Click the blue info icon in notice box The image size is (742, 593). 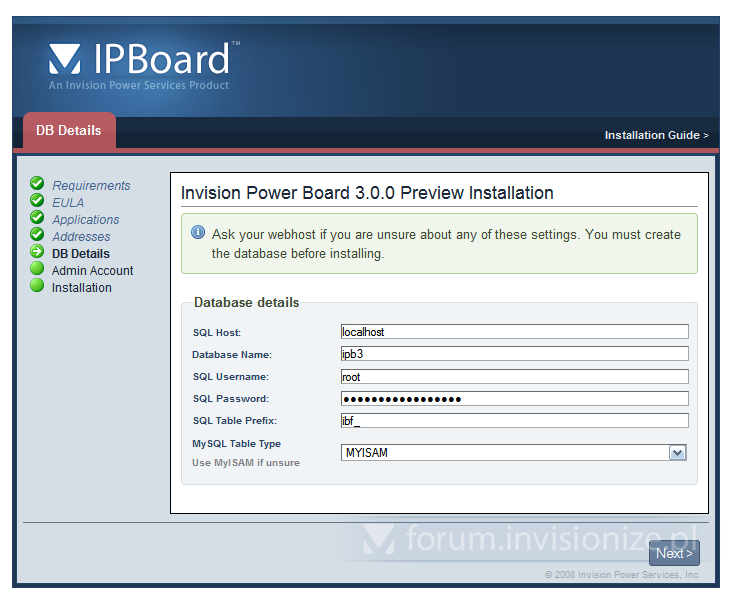click(x=198, y=233)
